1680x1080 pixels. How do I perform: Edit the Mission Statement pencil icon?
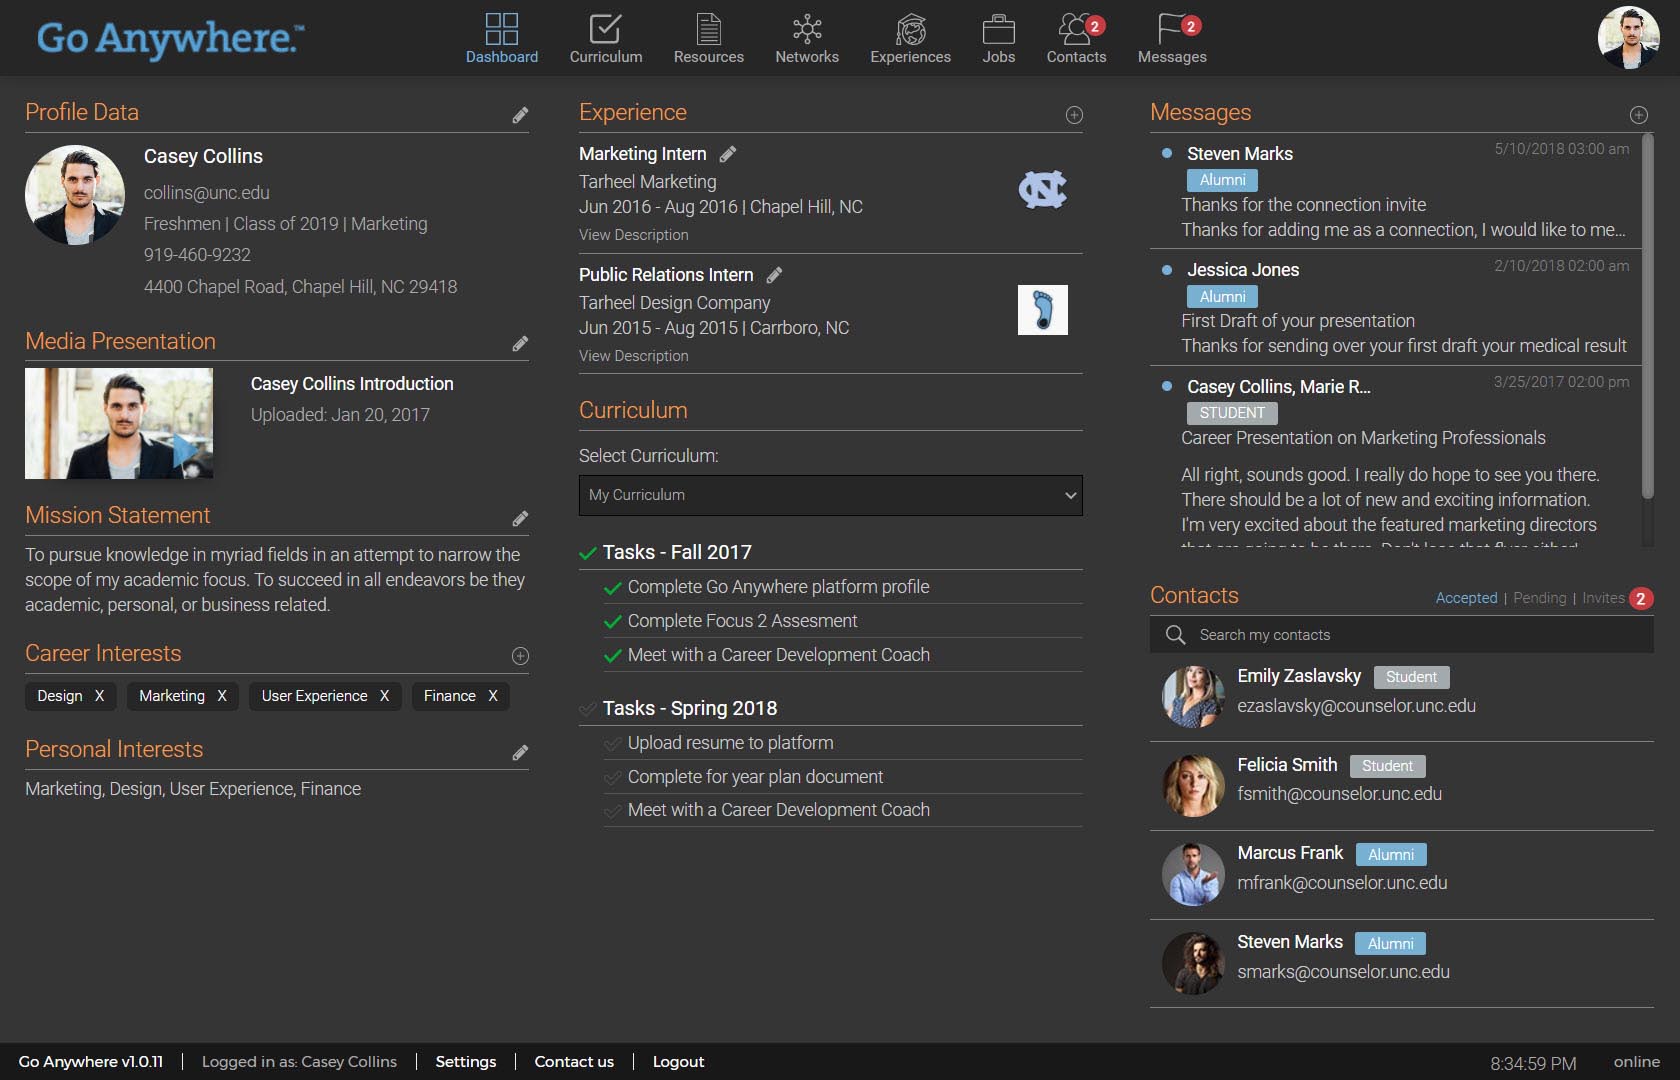(520, 518)
